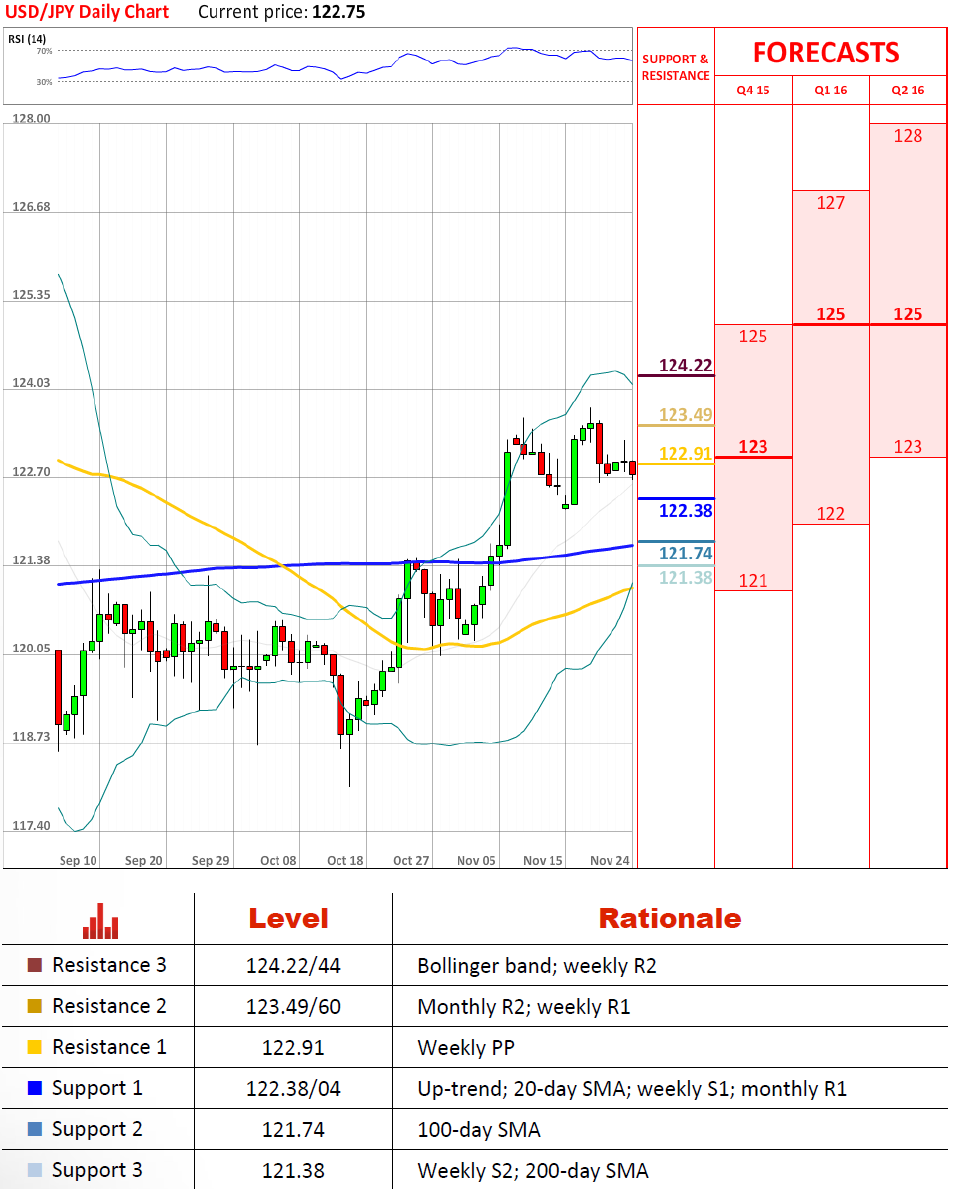Click the 122 value in Q1 16
Screen dimensions: 954x1189
pyautogui.click(x=830, y=514)
